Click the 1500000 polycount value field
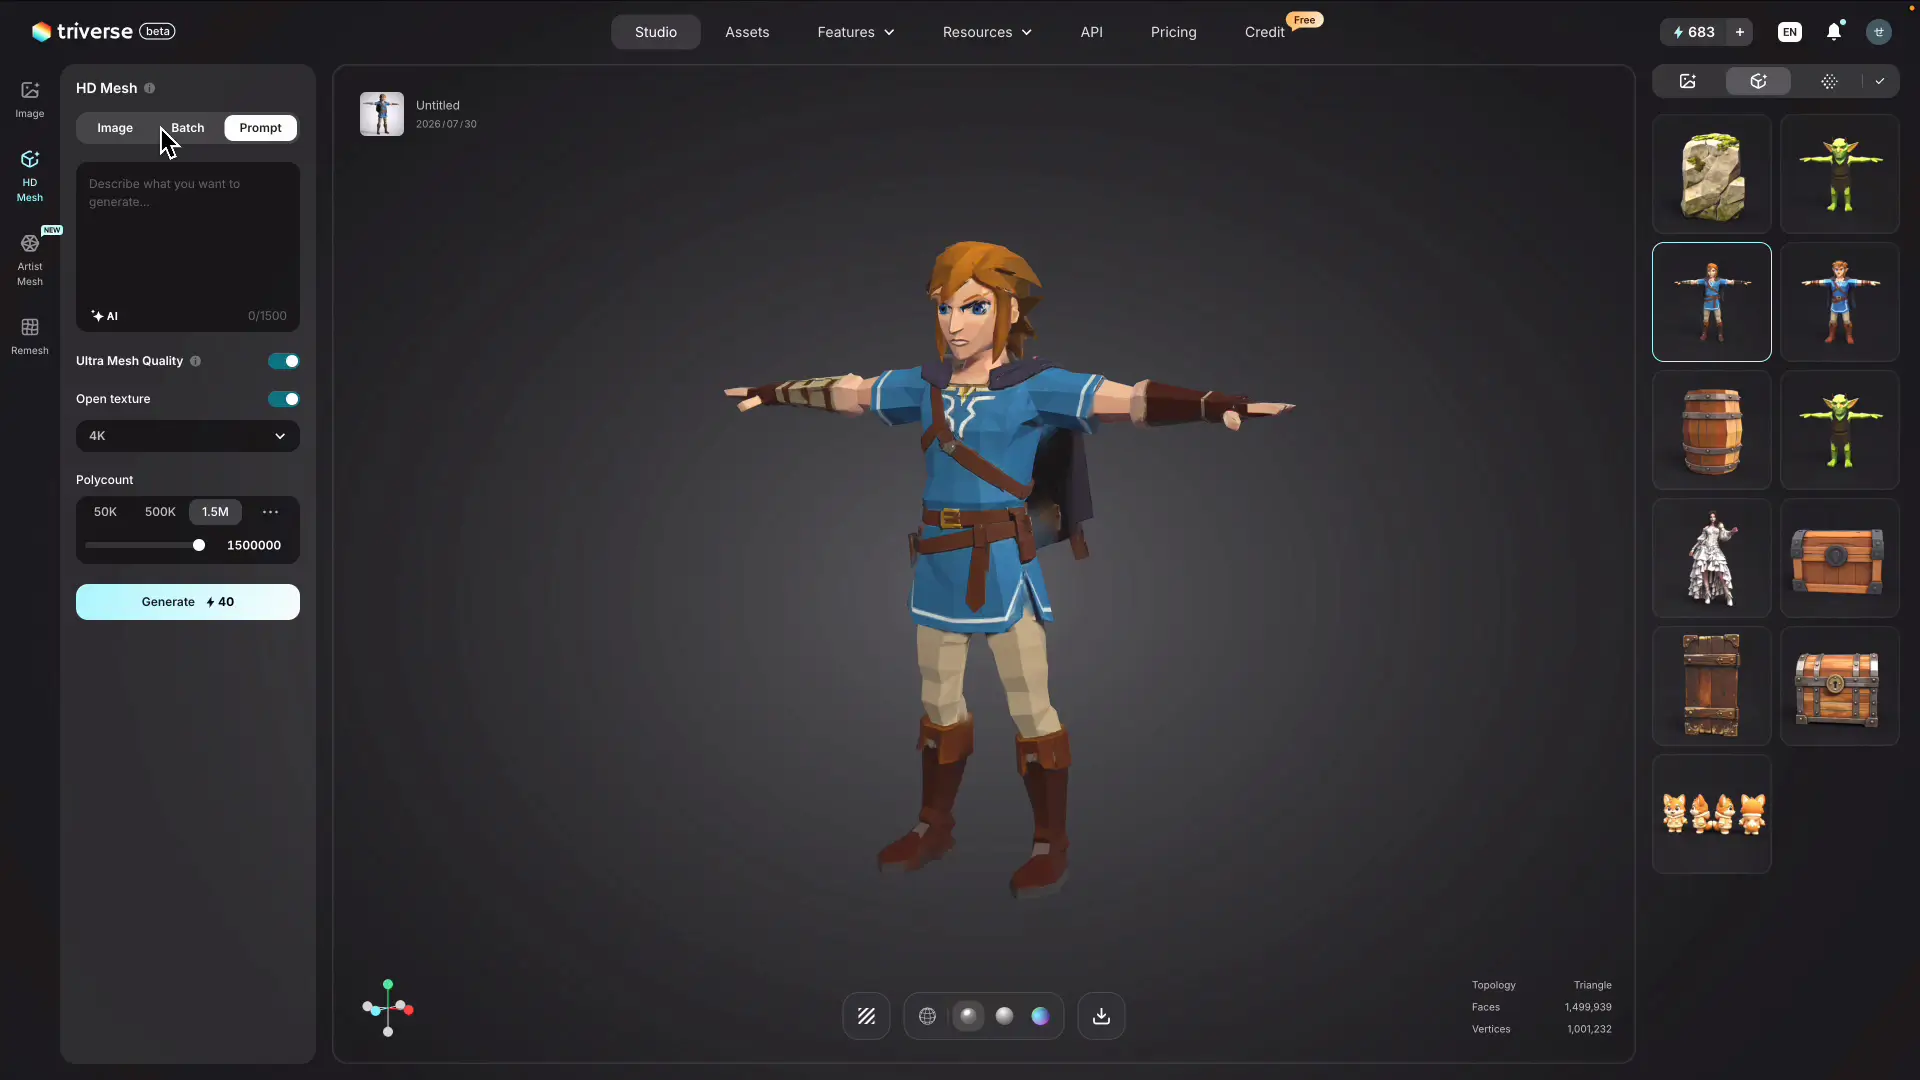 [254, 545]
